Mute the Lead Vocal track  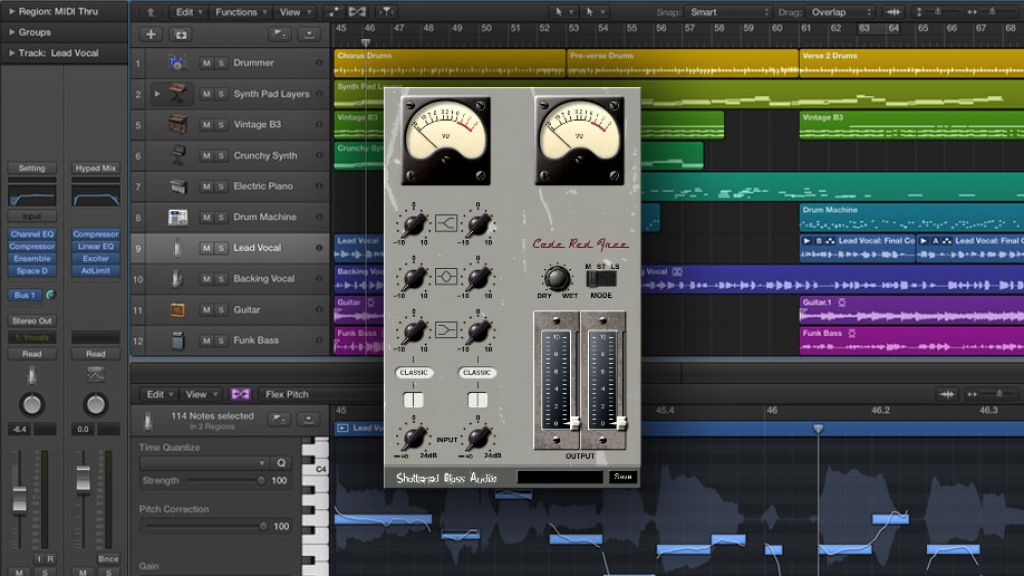[x=206, y=248]
